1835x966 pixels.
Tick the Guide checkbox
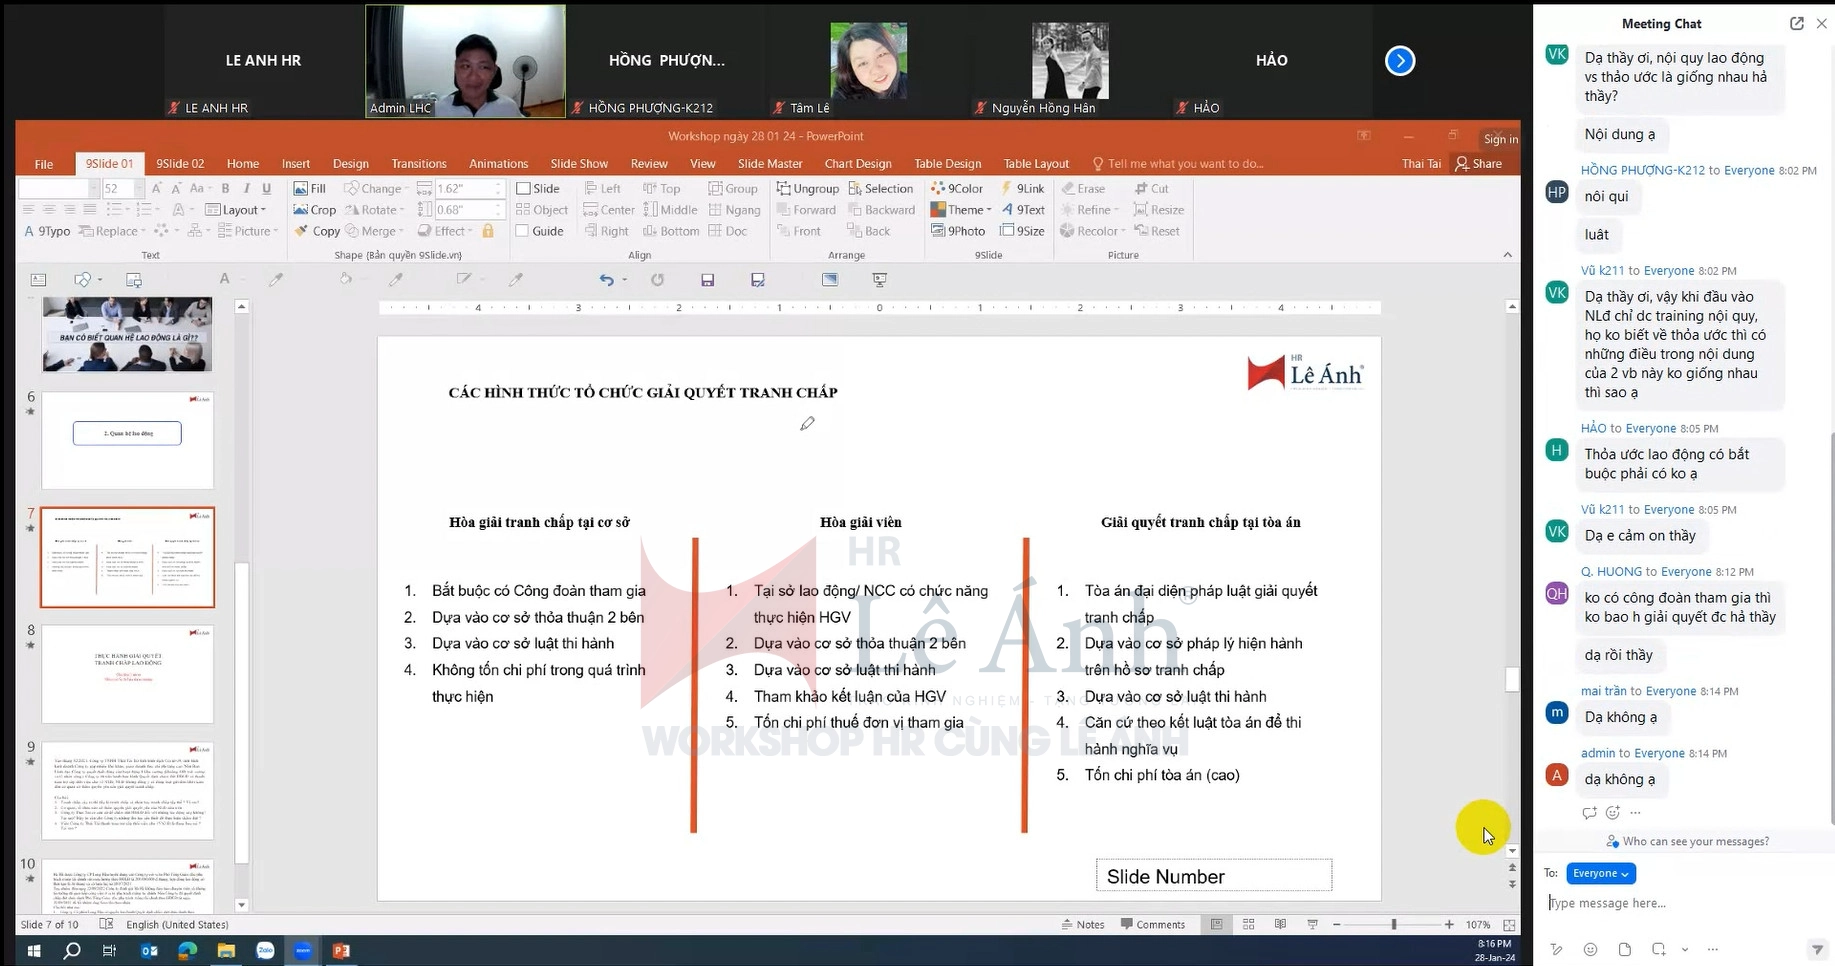[x=523, y=231]
